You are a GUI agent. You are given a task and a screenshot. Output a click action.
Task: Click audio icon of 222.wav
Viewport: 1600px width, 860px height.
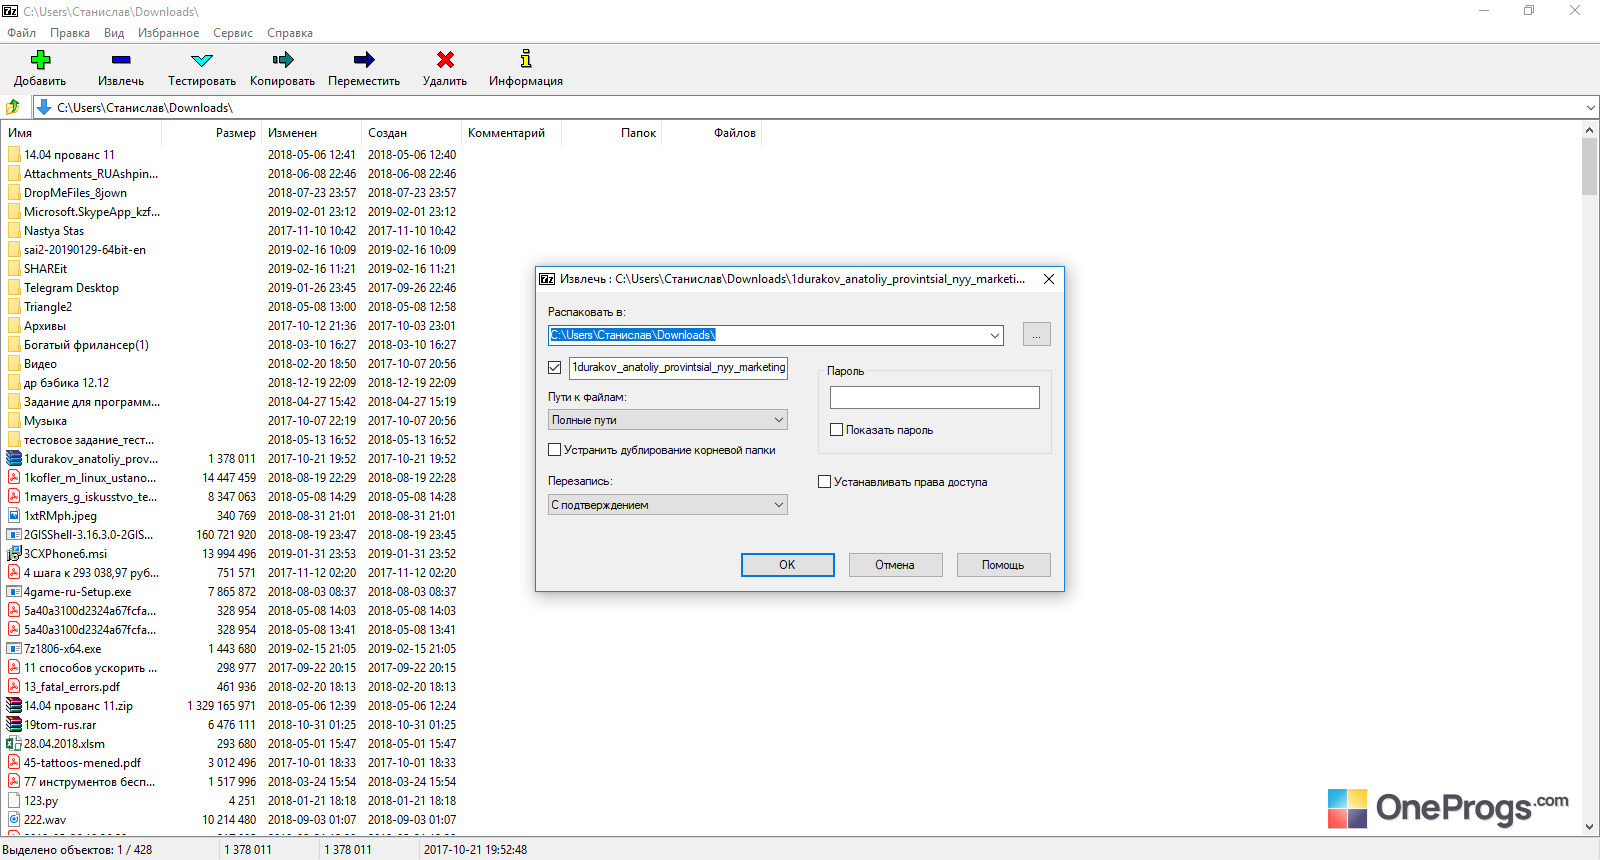coord(14,820)
